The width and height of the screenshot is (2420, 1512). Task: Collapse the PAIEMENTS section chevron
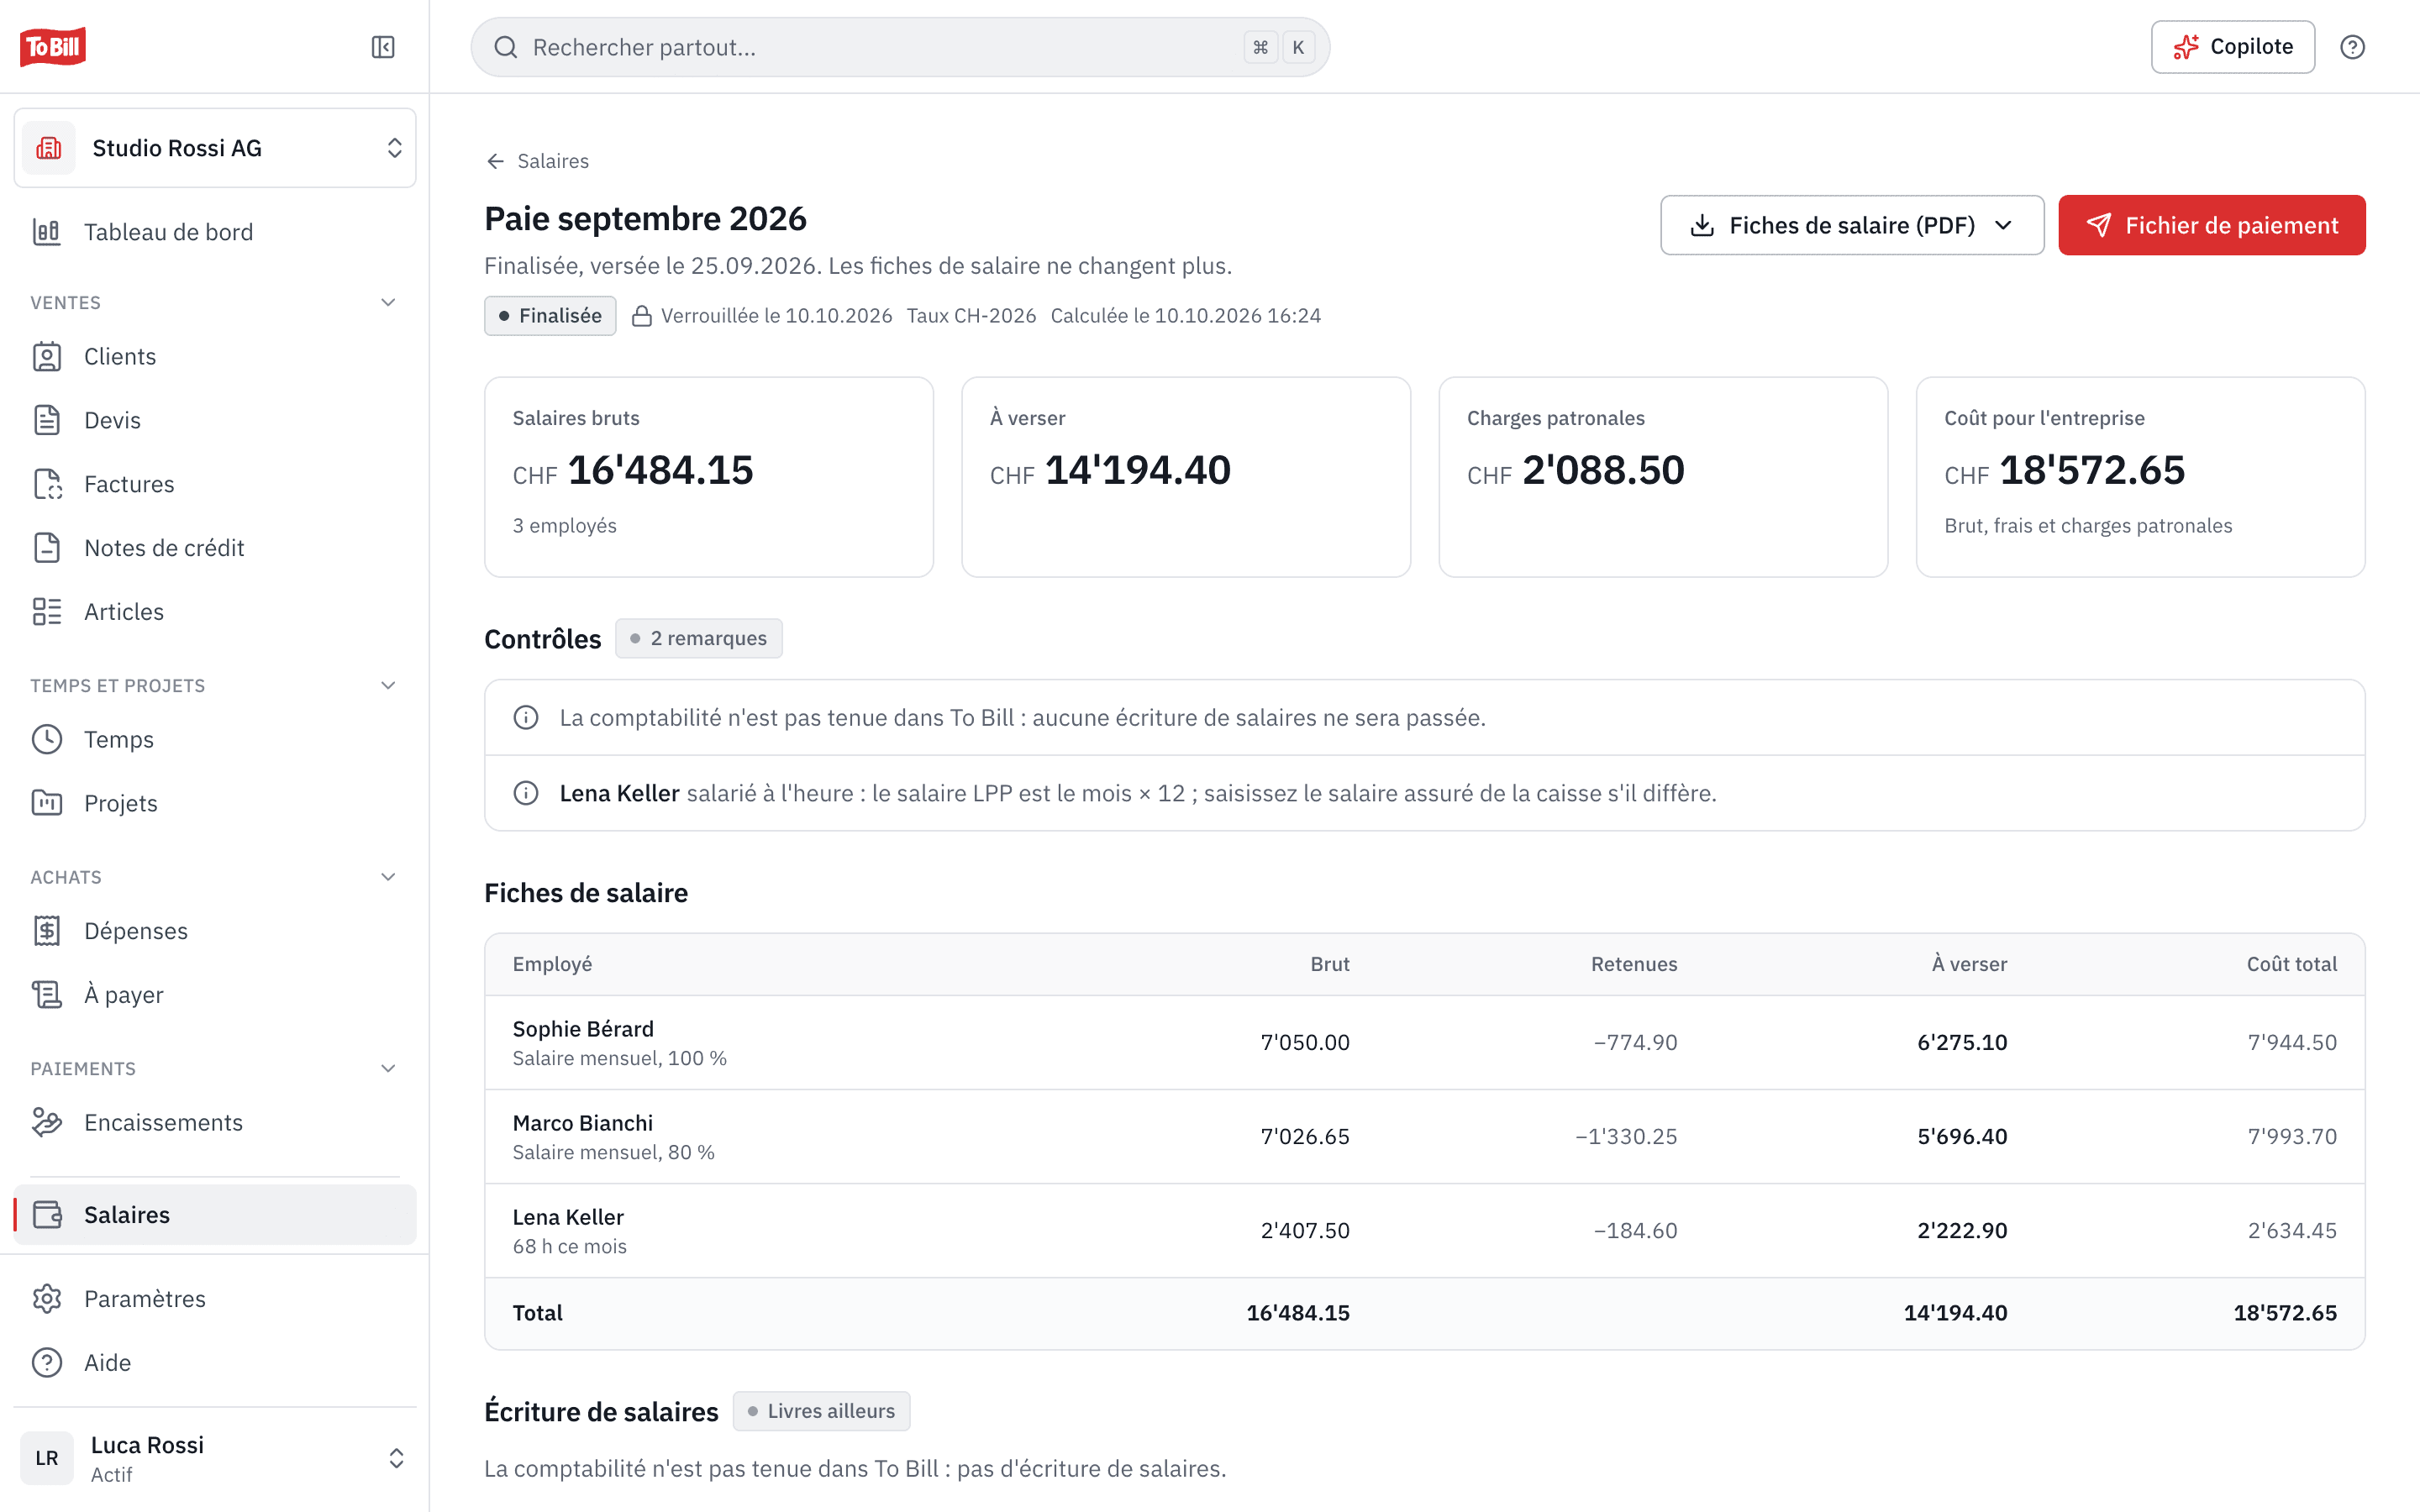tap(389, 1068)
